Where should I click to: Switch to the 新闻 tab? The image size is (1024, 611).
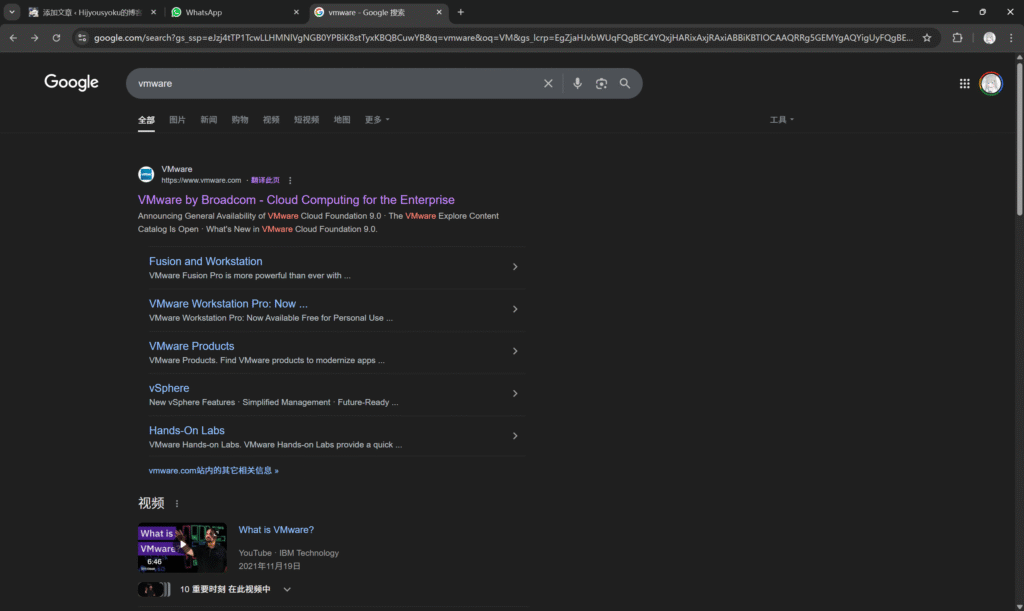pos(208,120)
